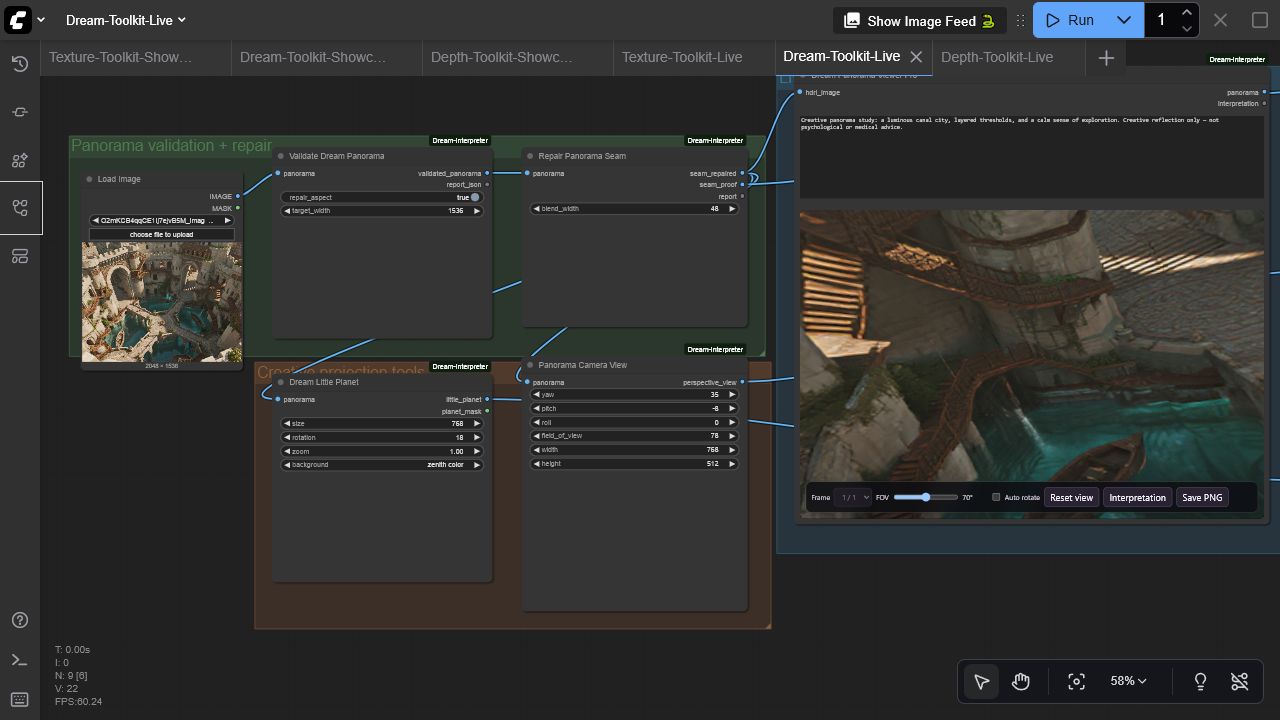Open the help center icon

pos(20,620)
